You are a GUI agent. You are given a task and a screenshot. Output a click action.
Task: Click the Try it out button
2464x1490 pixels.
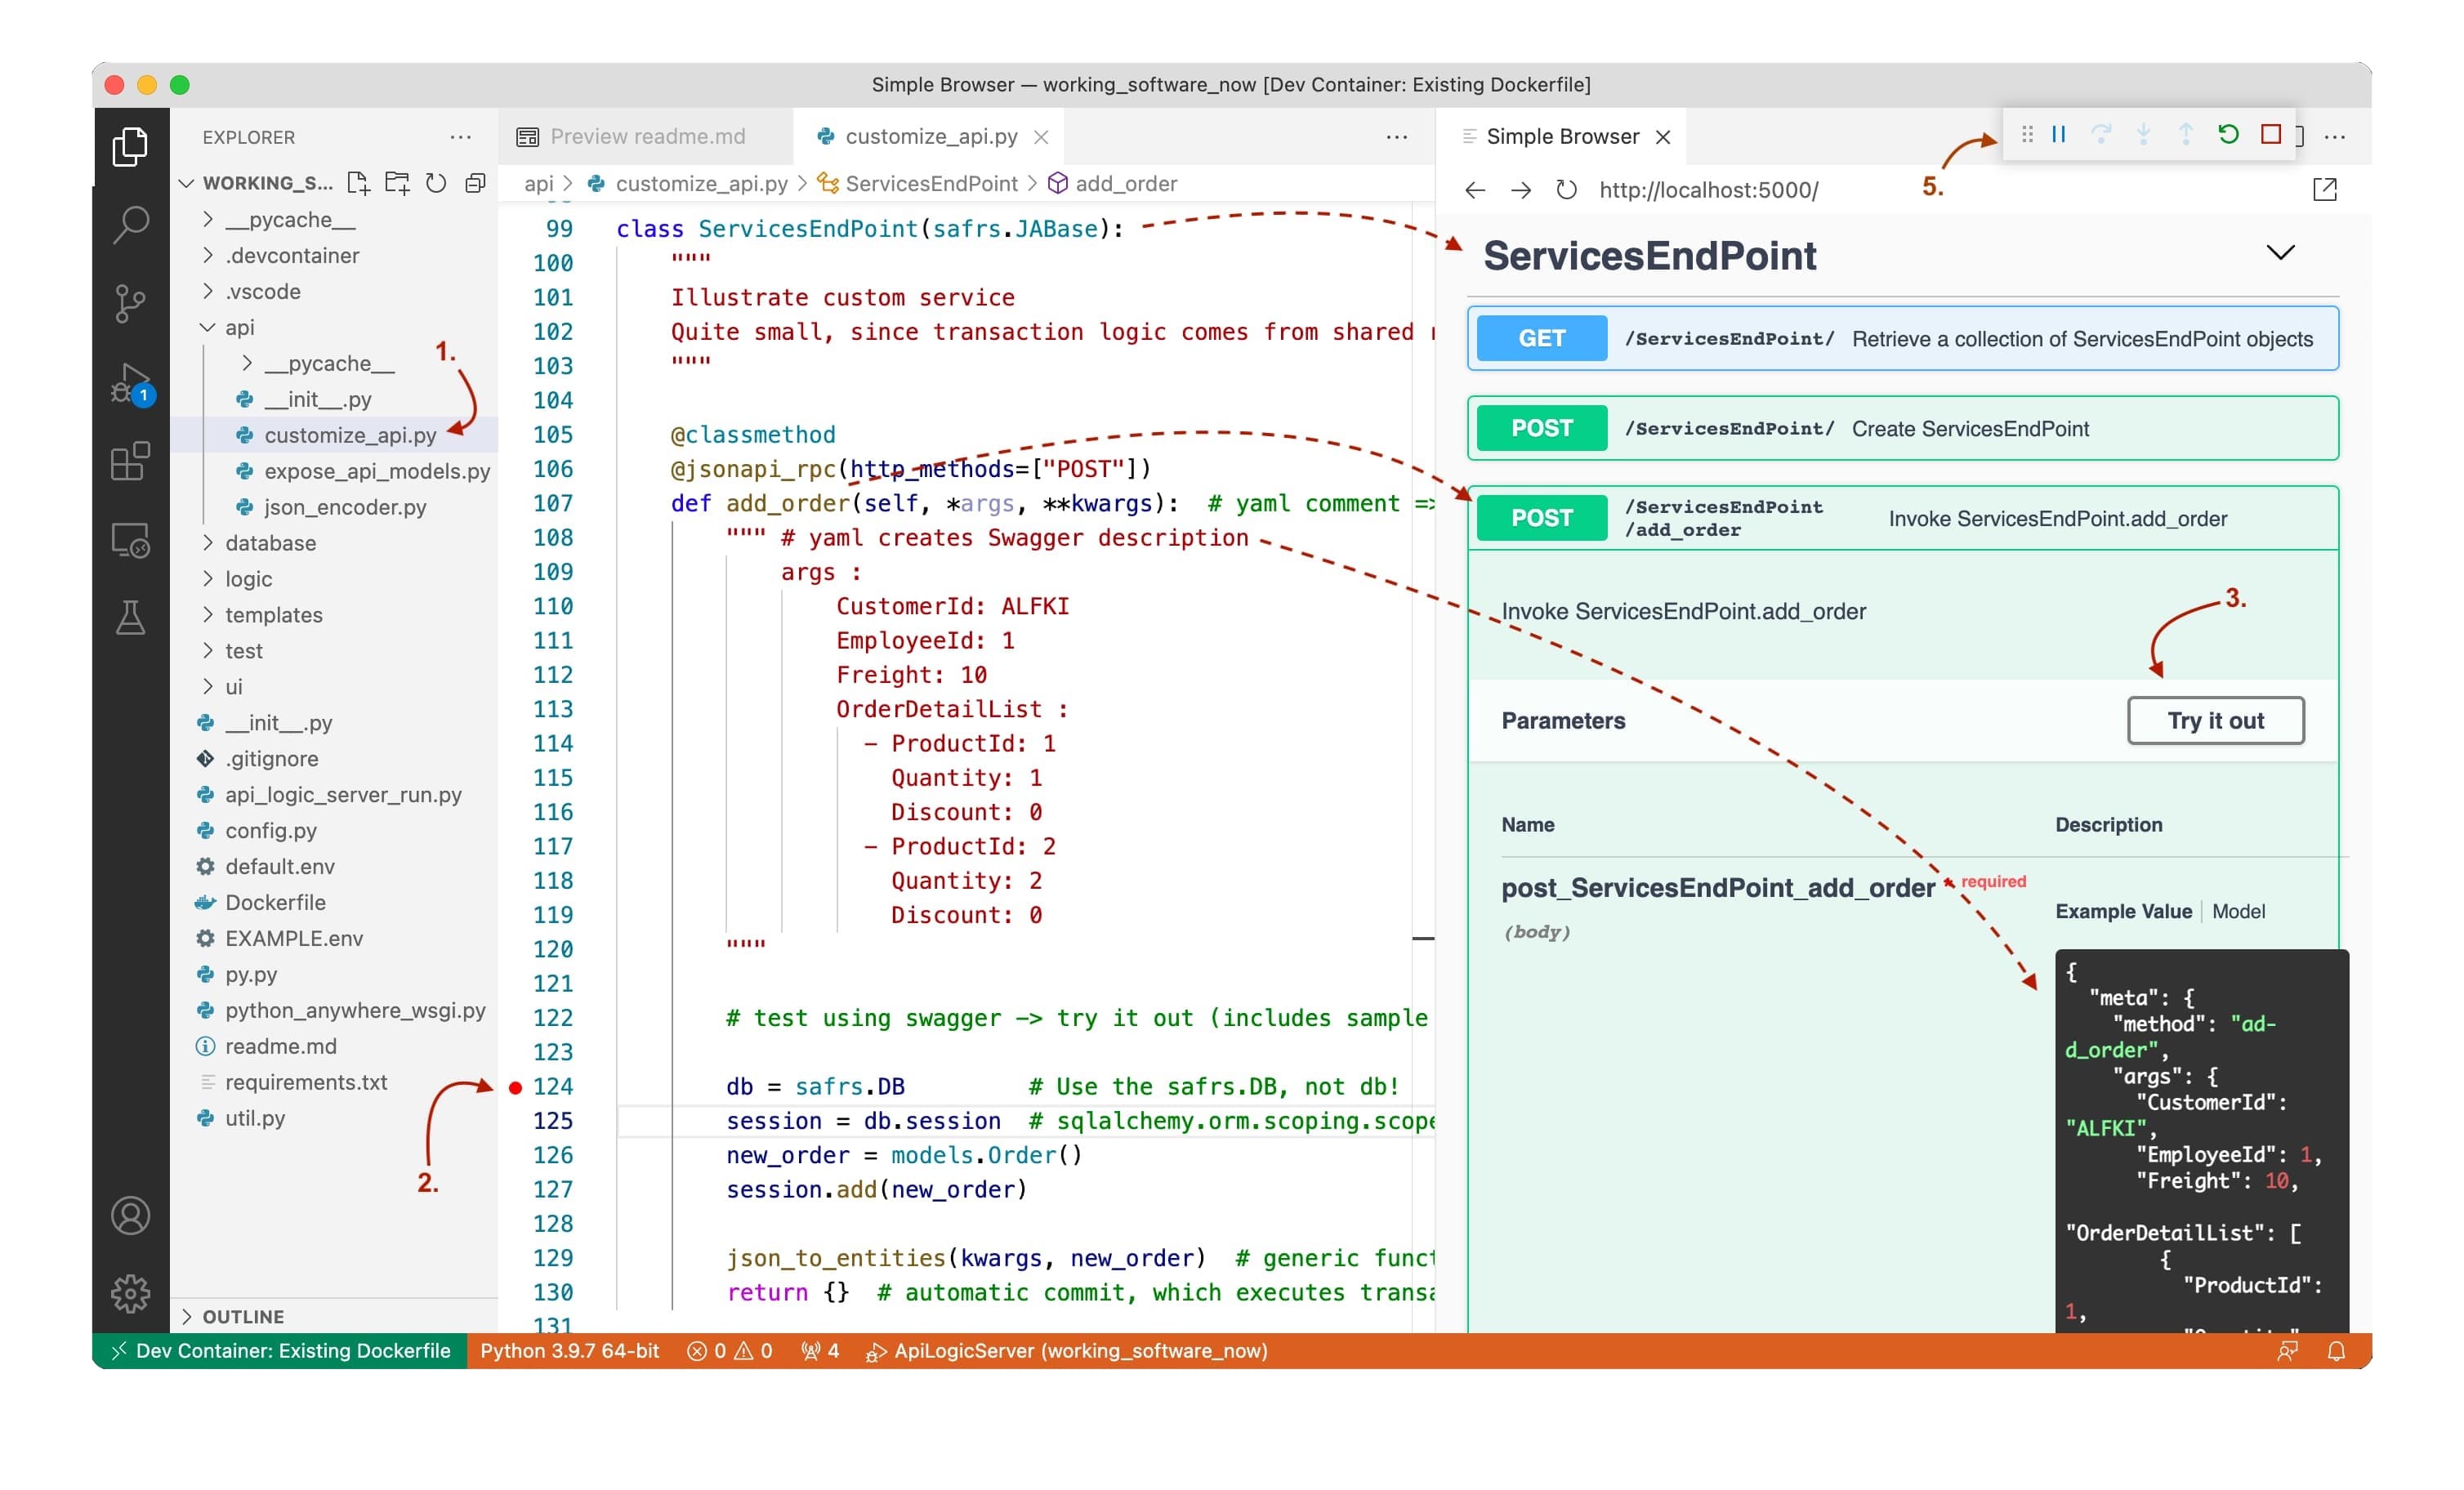pyautogui.click(x=2215, y=720)
